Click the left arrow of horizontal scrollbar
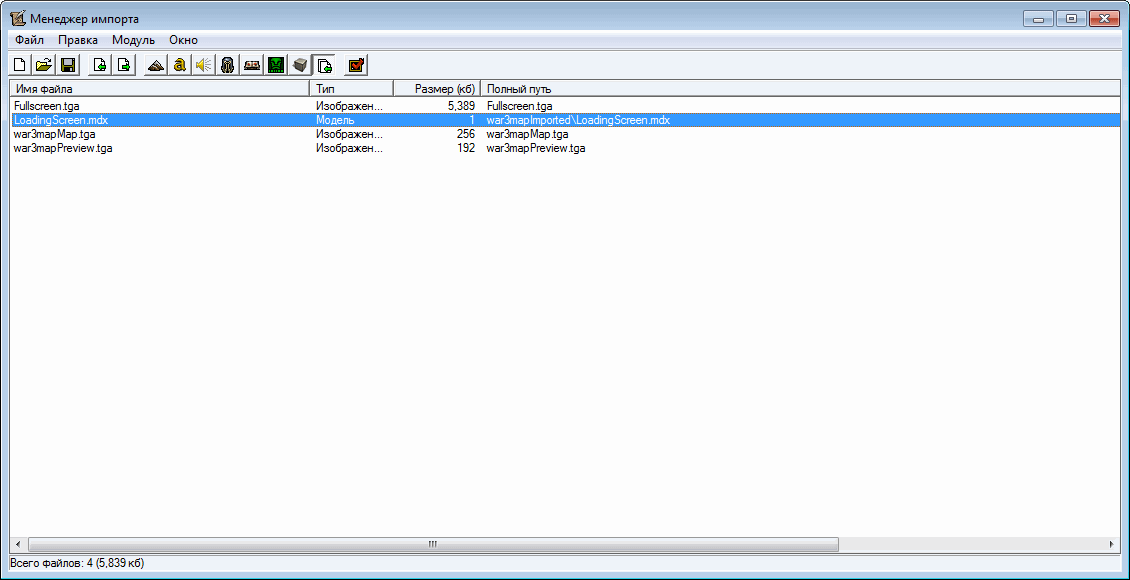Viewport: 1130px width, 580px height. click(19, 544)
